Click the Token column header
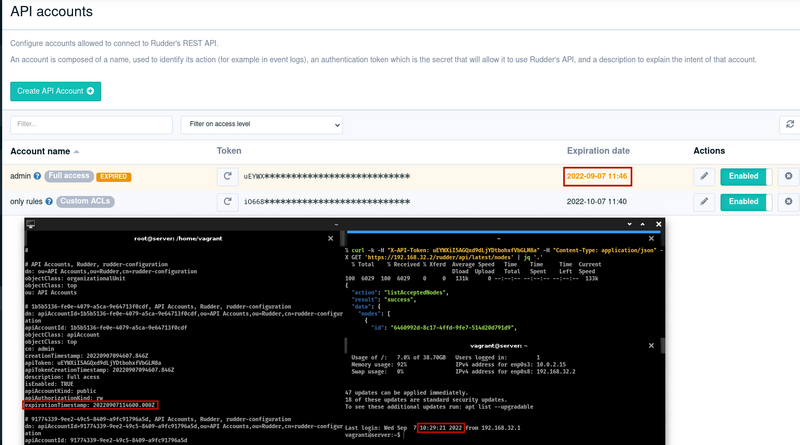 tap(229, 151)
